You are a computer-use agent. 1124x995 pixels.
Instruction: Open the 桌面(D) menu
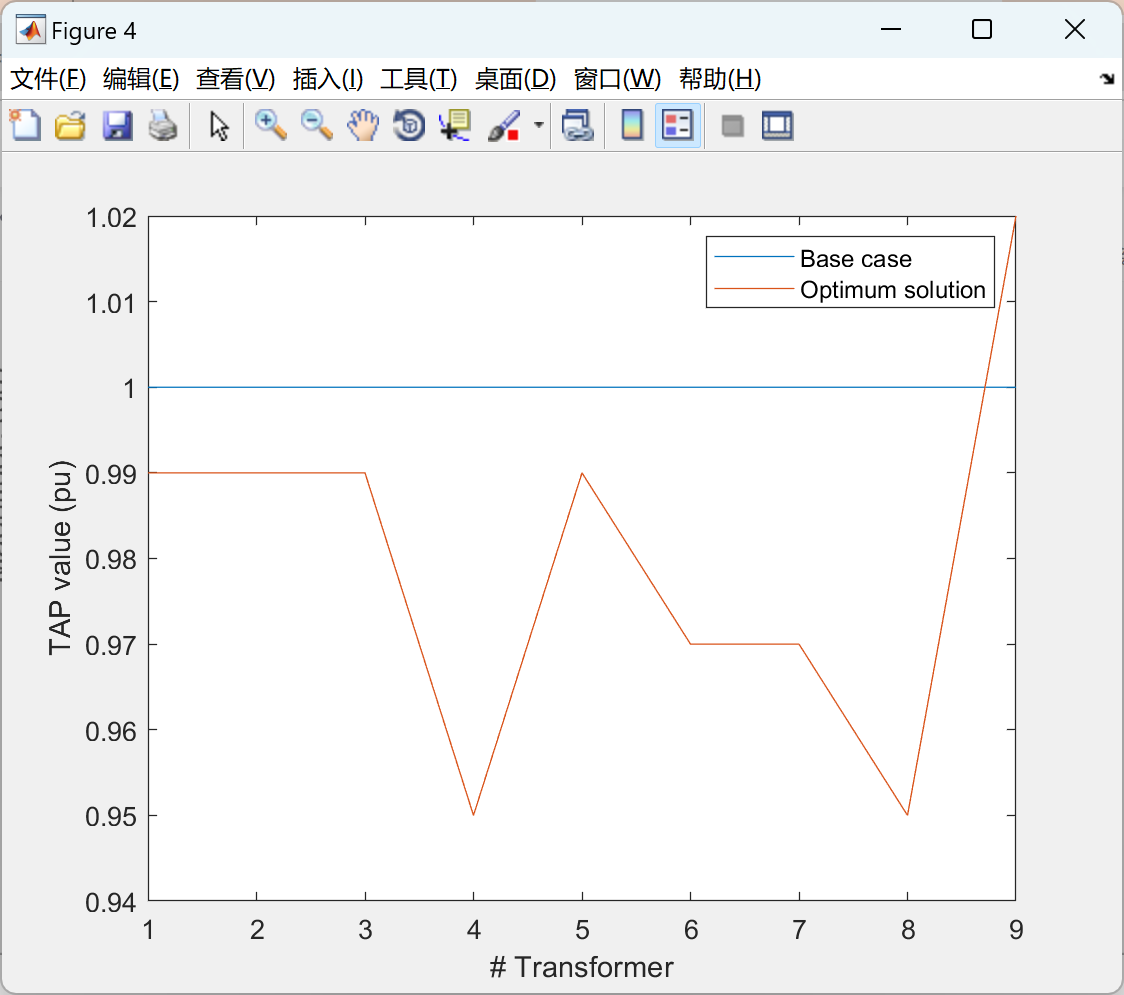515,79
